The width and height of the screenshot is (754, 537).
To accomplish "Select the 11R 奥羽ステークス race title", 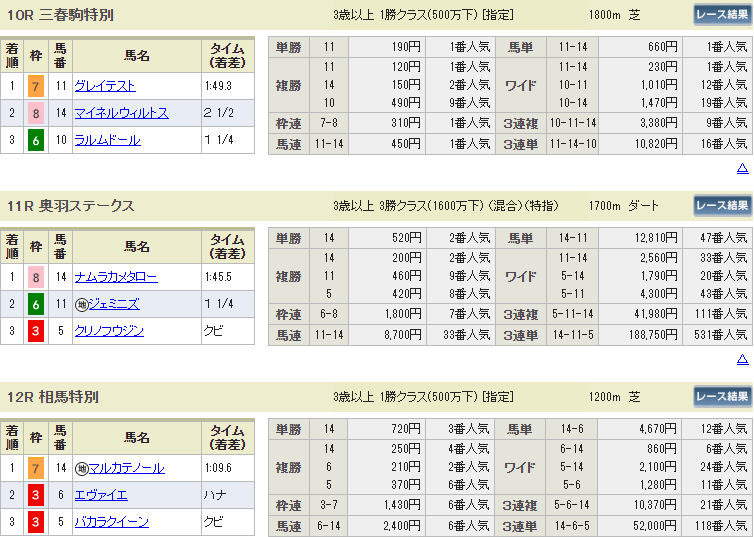I will point(71,206).
